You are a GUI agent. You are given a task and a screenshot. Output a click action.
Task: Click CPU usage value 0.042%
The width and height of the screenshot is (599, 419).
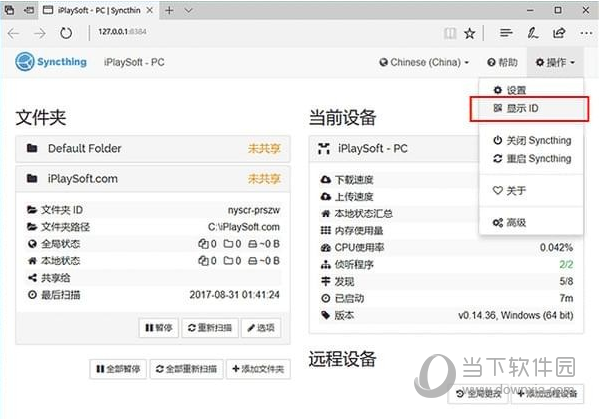(556, 248)
